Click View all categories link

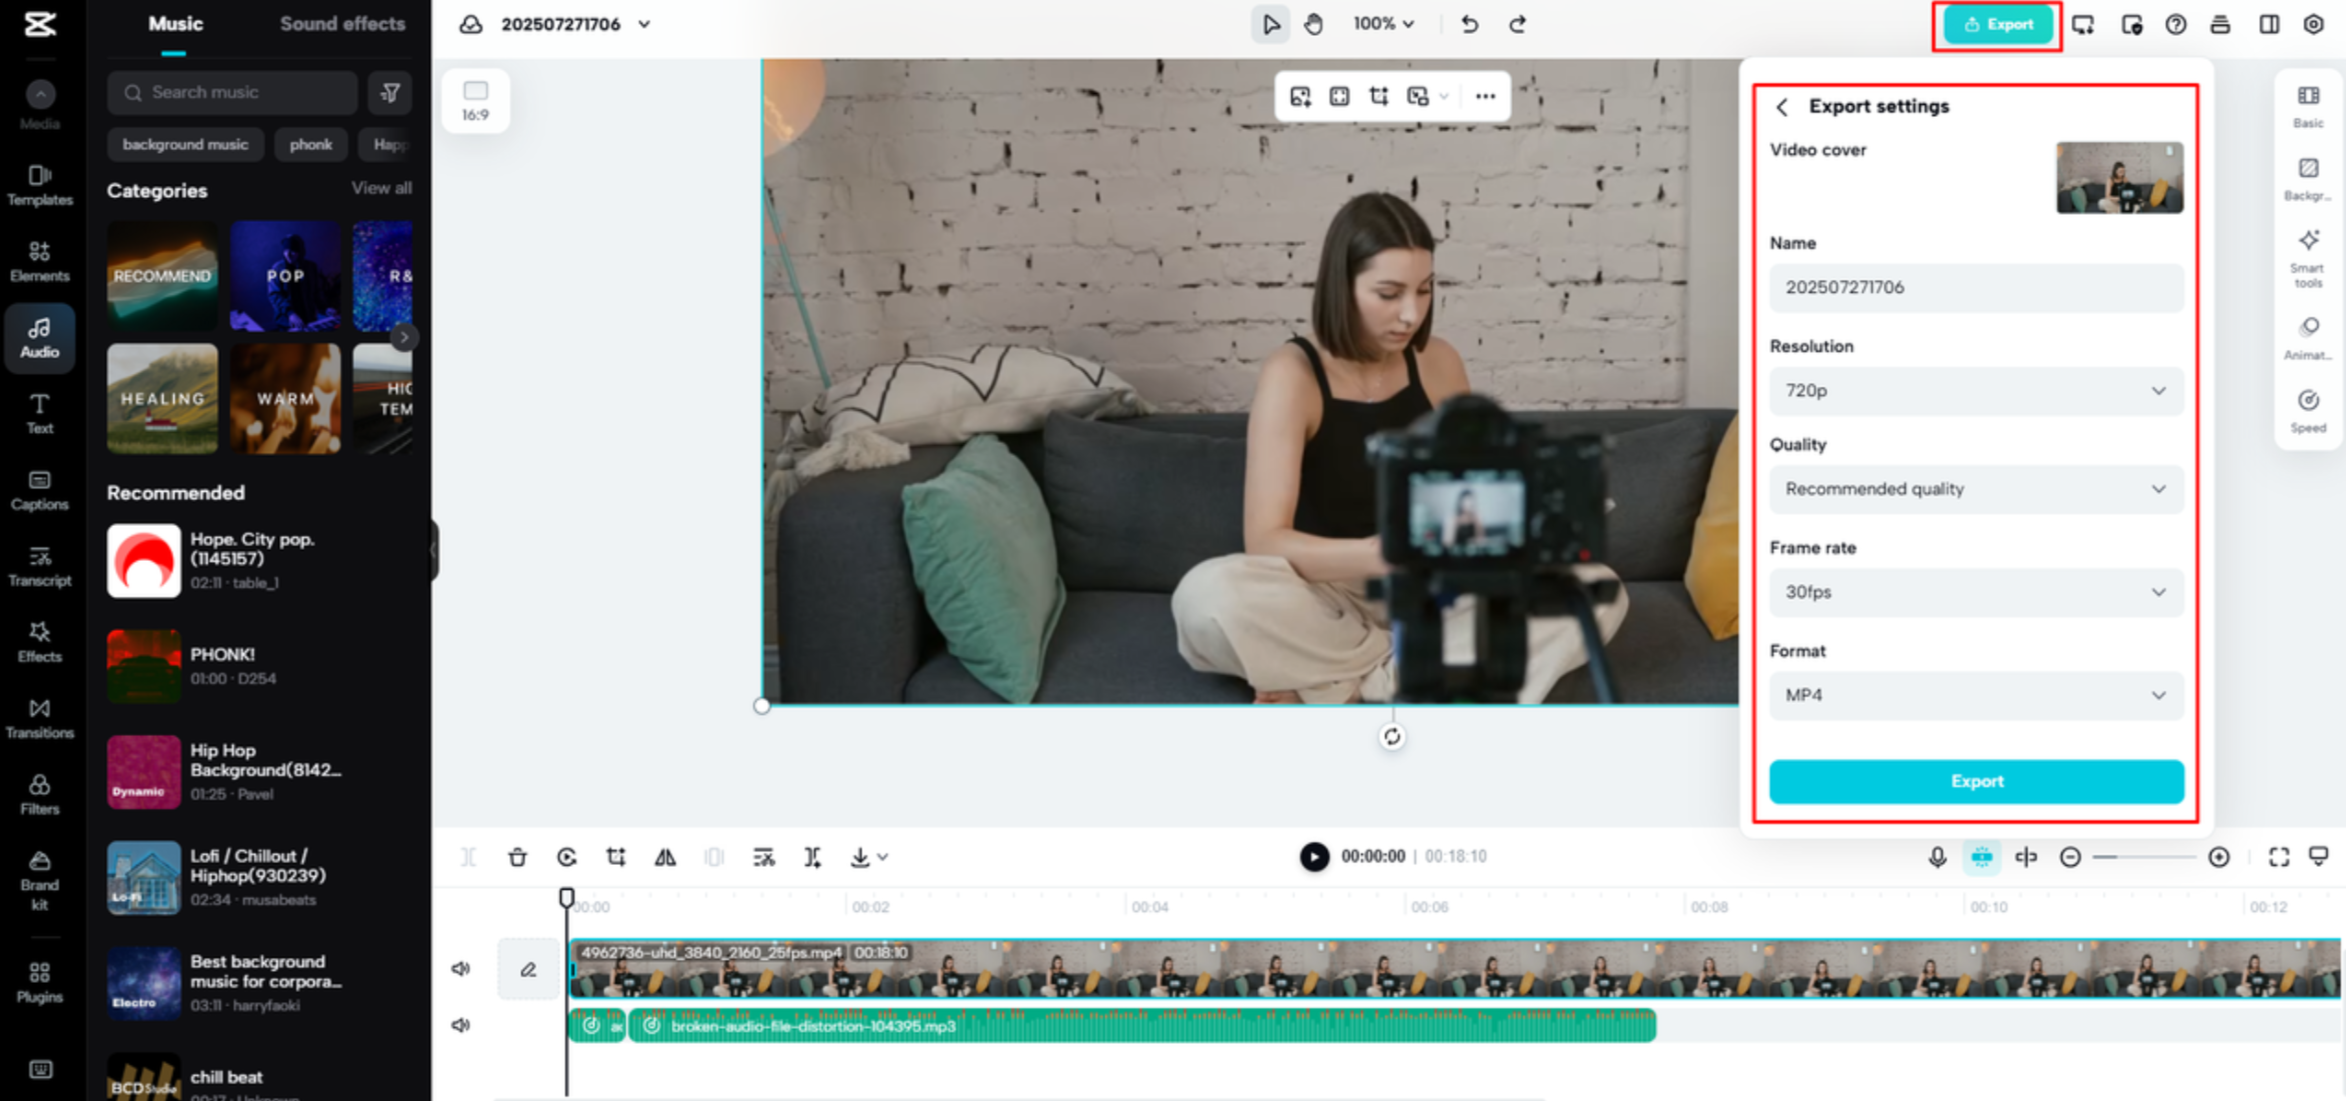[381, 188]
